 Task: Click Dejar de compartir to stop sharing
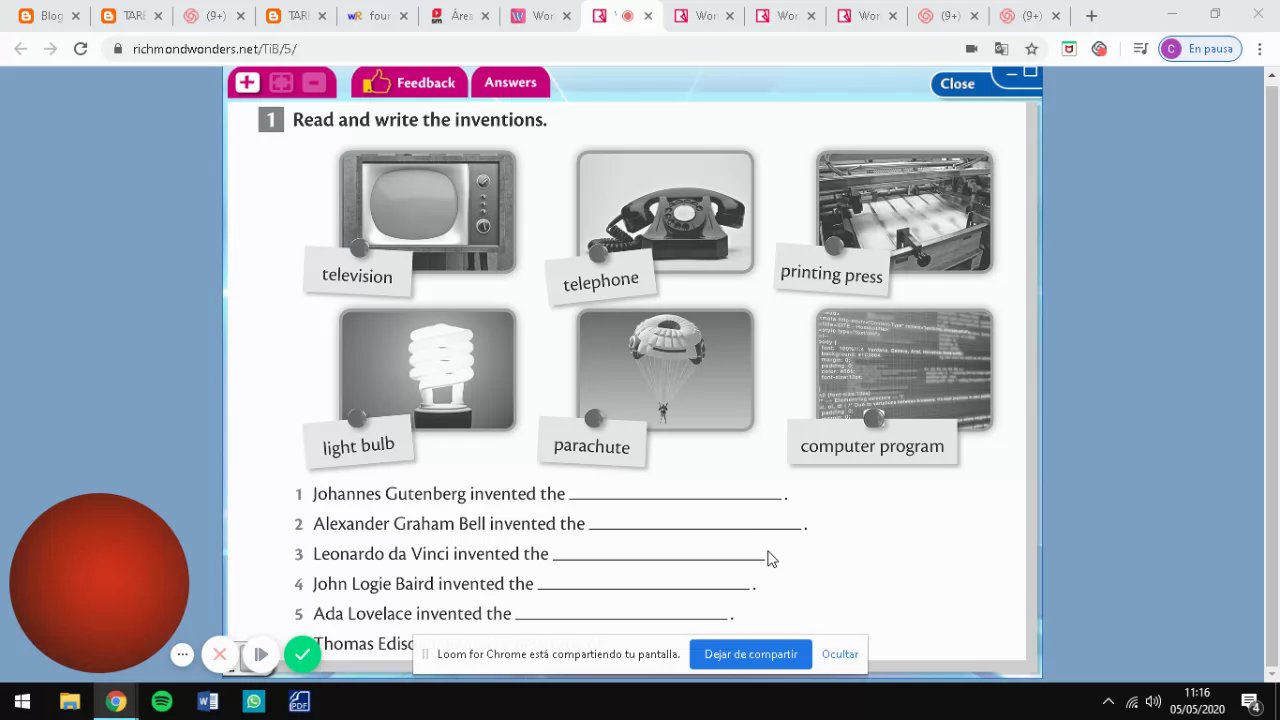click(x=751, y=654)
